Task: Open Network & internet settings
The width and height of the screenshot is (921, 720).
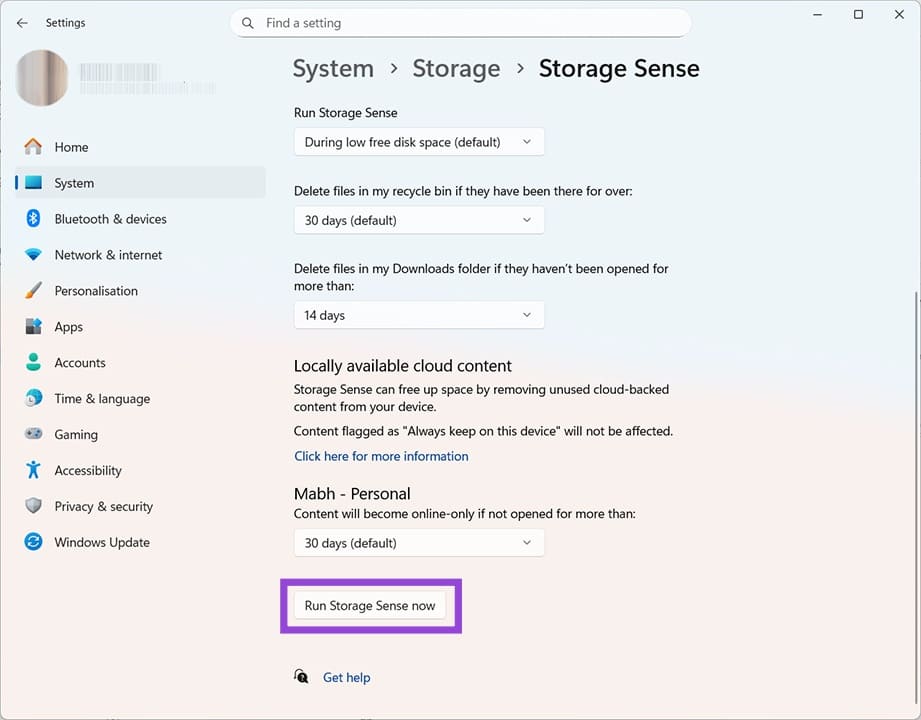Action: click(108, 255)
